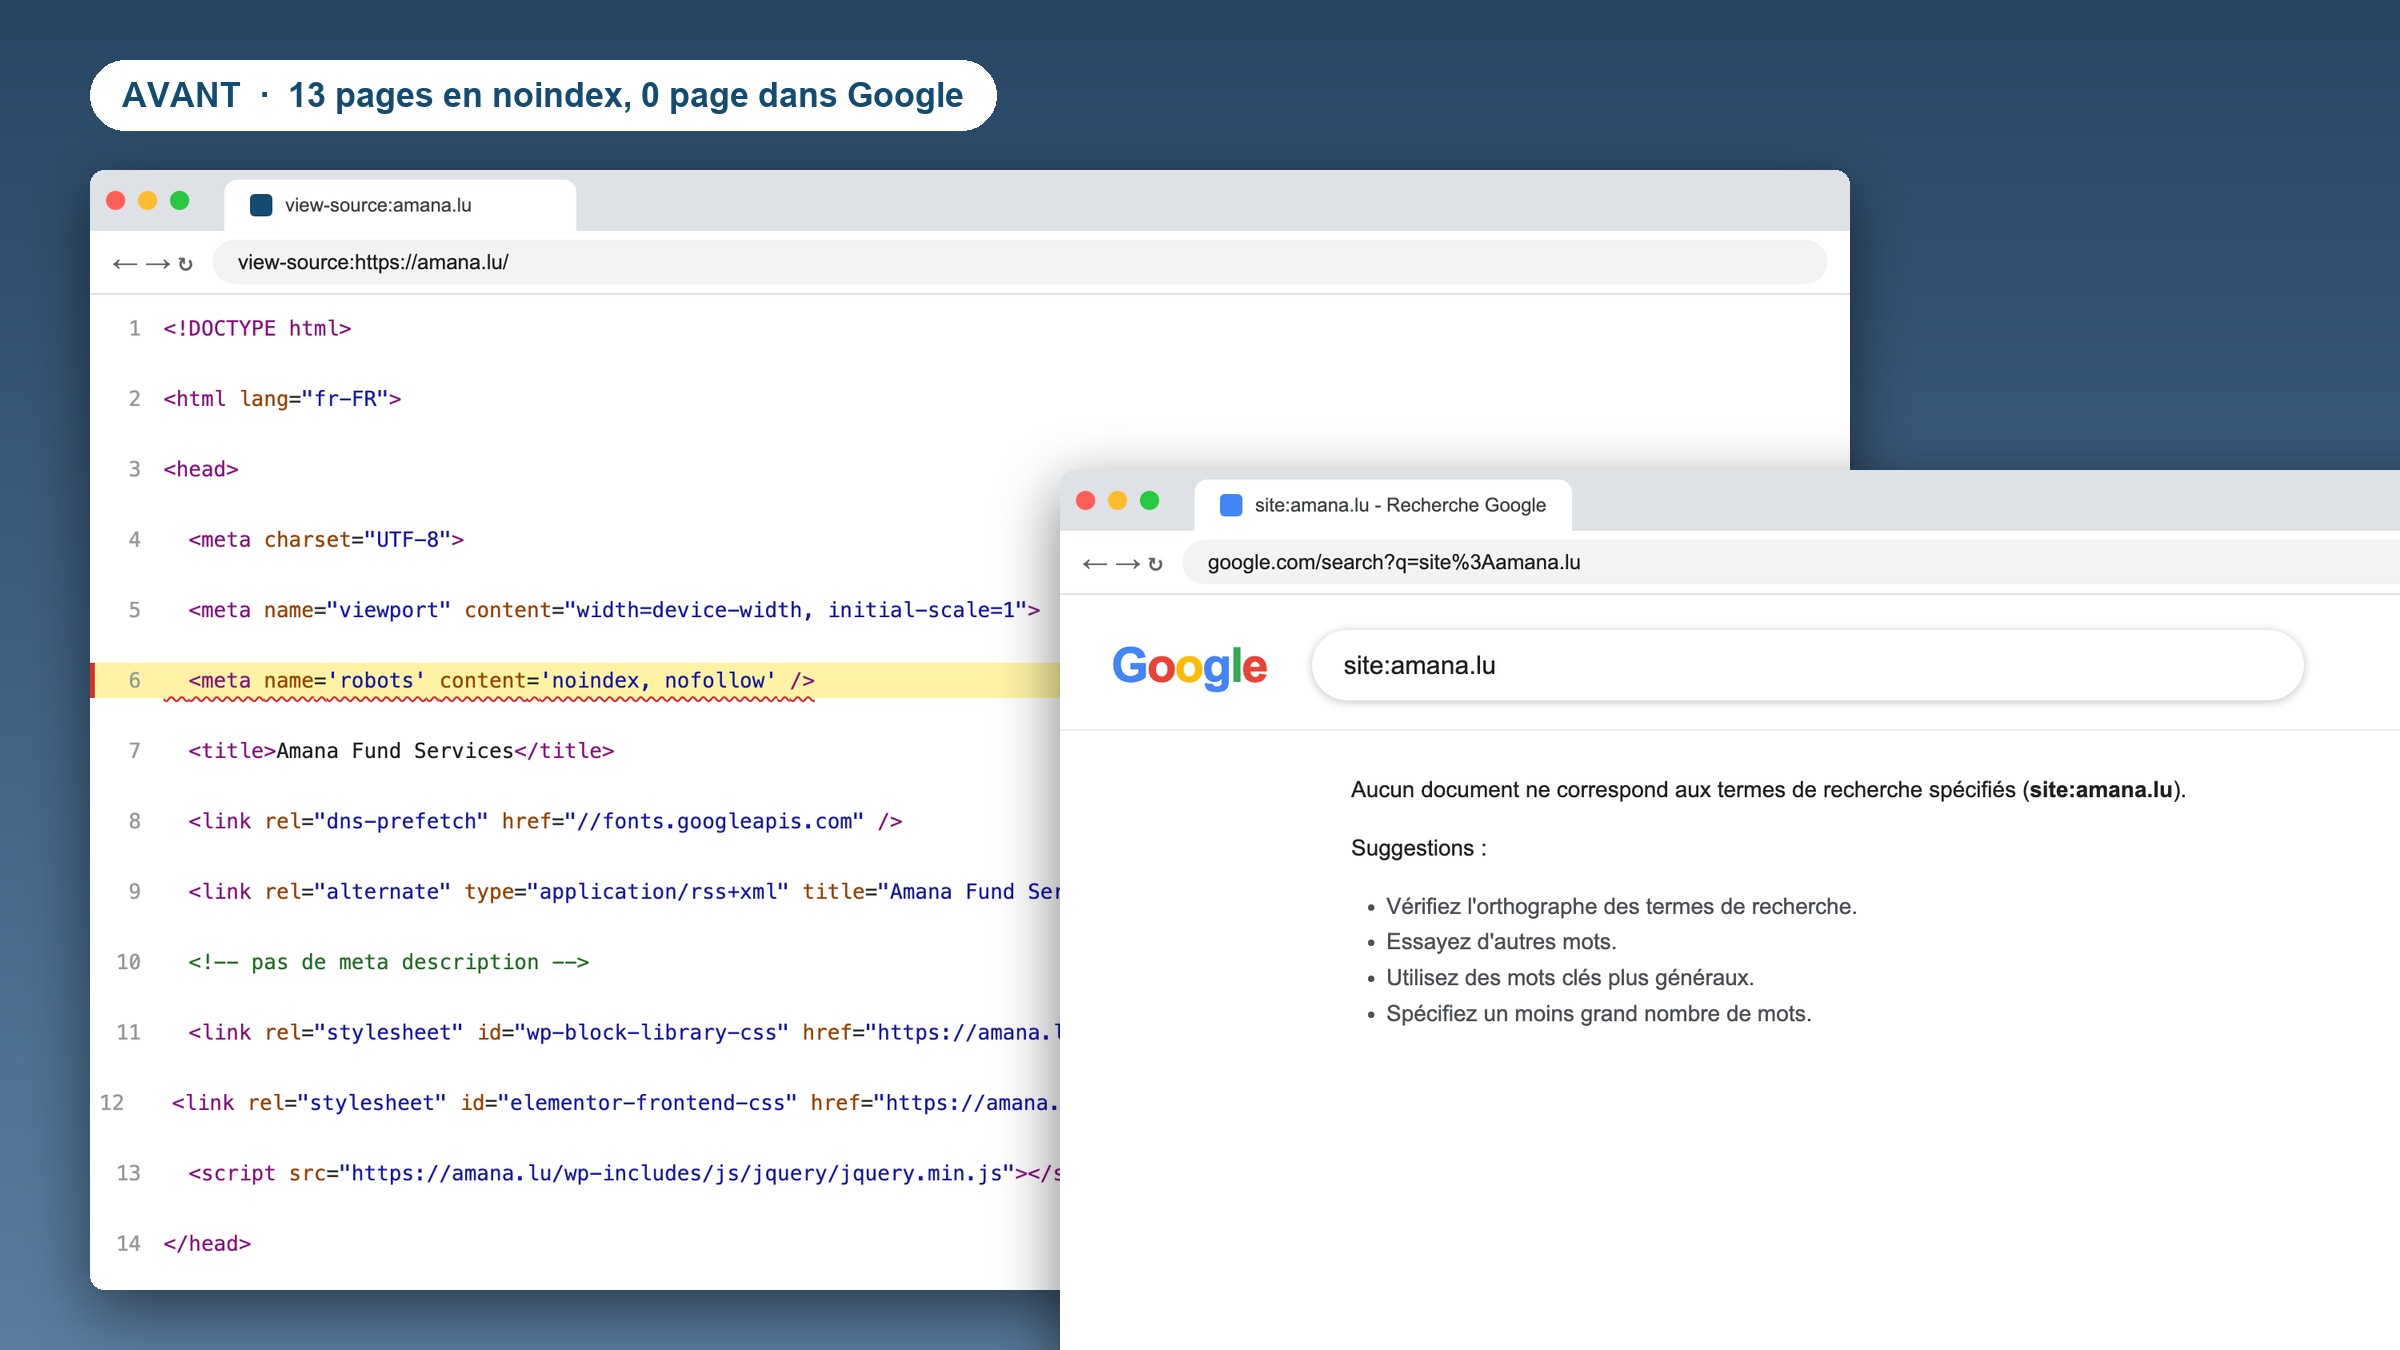Open the jquery.min.js script src link
The height and width of the screenshot is (1350, 2400).
tap(677, 1174)
